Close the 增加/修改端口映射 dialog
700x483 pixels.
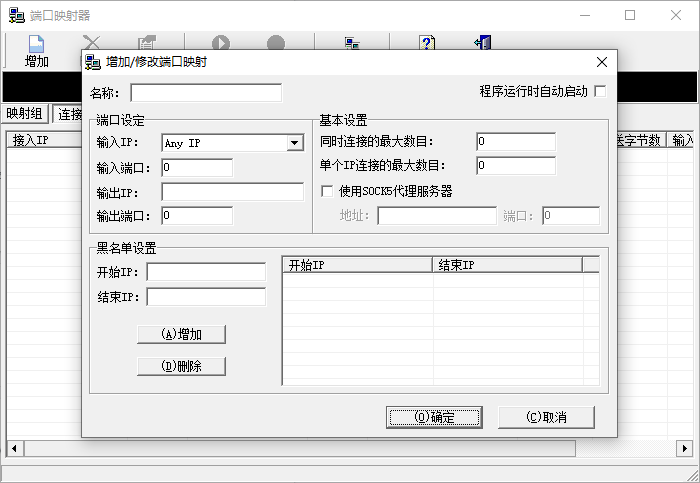coord(602,62)
